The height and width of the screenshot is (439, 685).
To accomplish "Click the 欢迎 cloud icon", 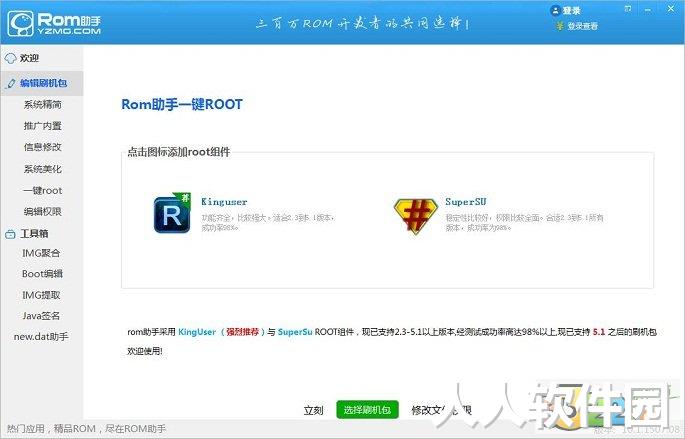I will click(10, 58).
